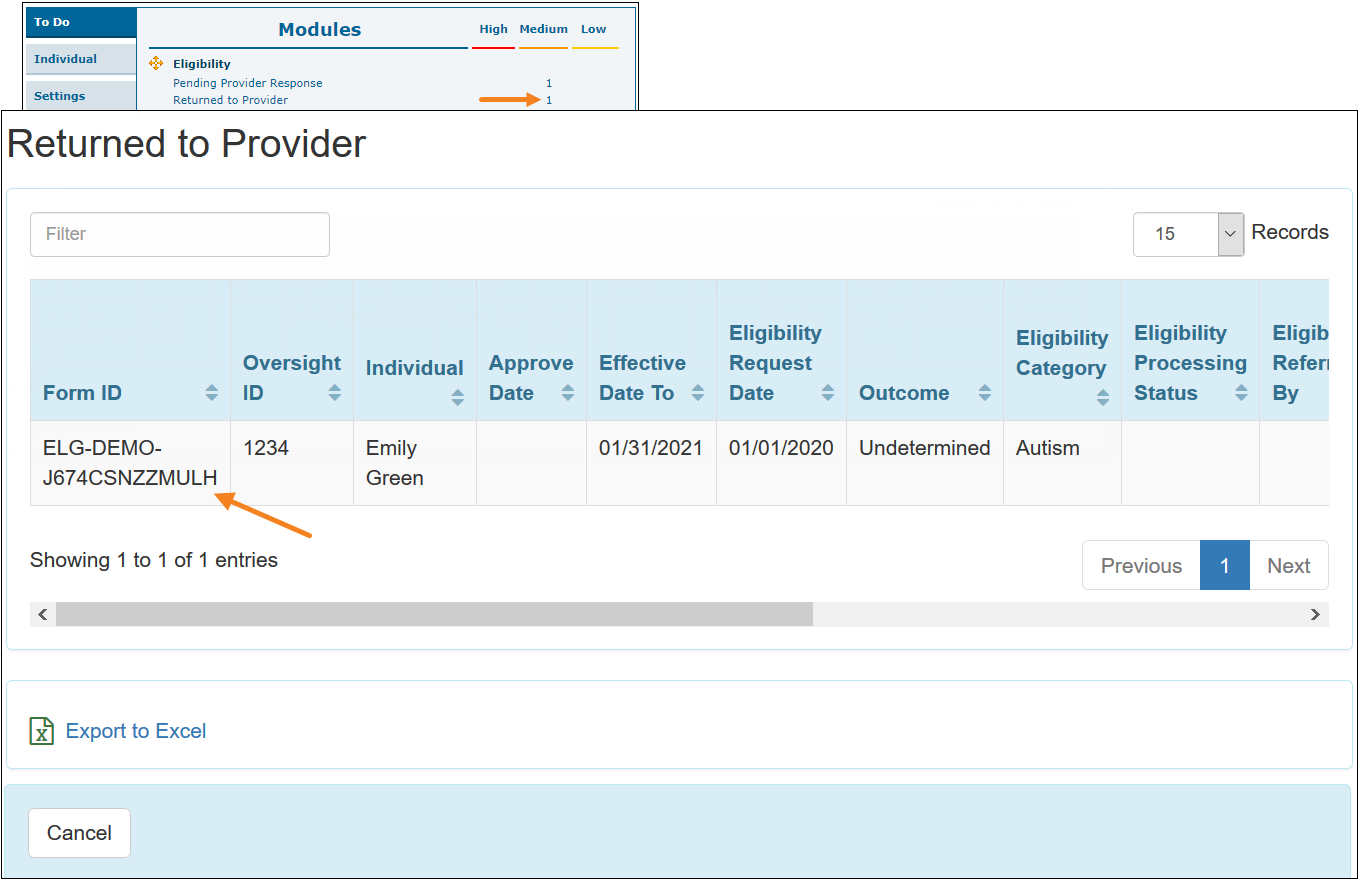Click the orange Eligibility module icon
This screenshot has width=1362, height=881.
pos(156,63)
